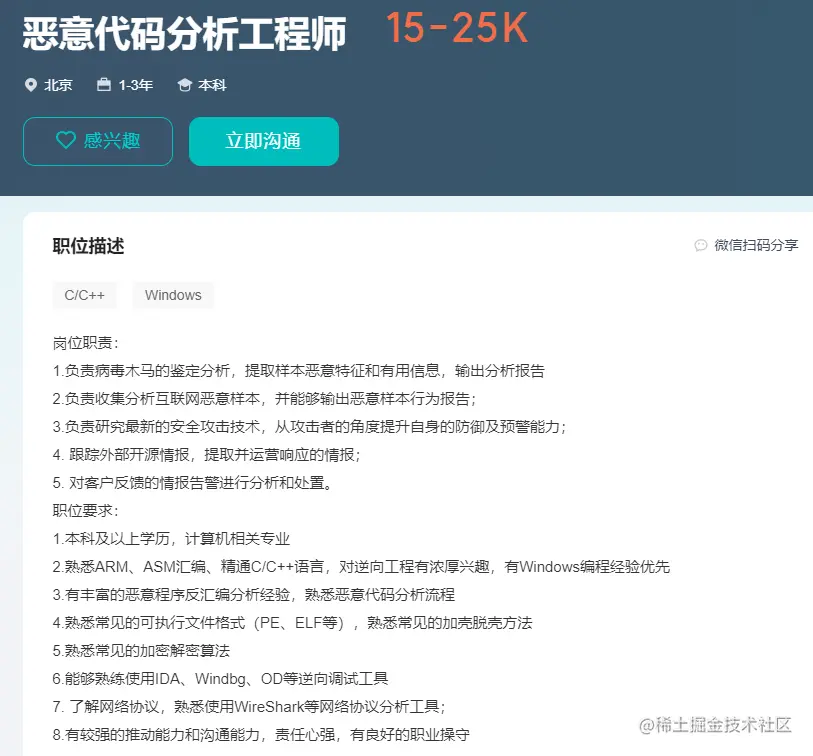813x756 pixels.
Task: Click line 2.熟悉ARM、ASM汇编
Action: coord(361,567)
